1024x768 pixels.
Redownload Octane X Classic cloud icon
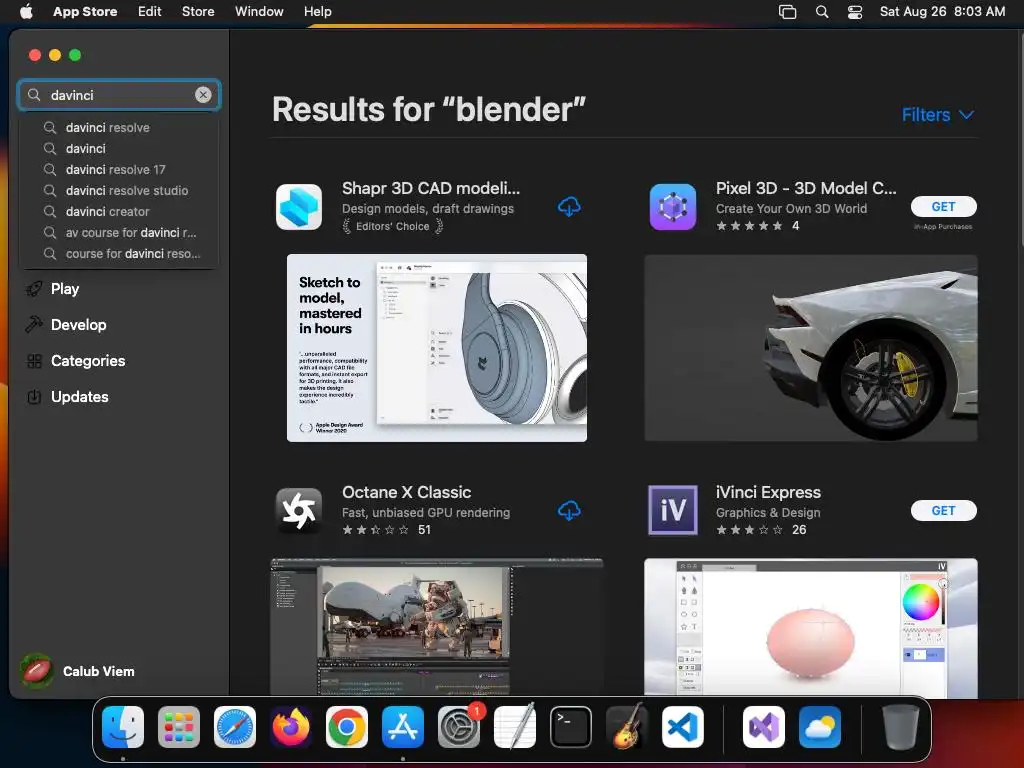tap(569, 511)
